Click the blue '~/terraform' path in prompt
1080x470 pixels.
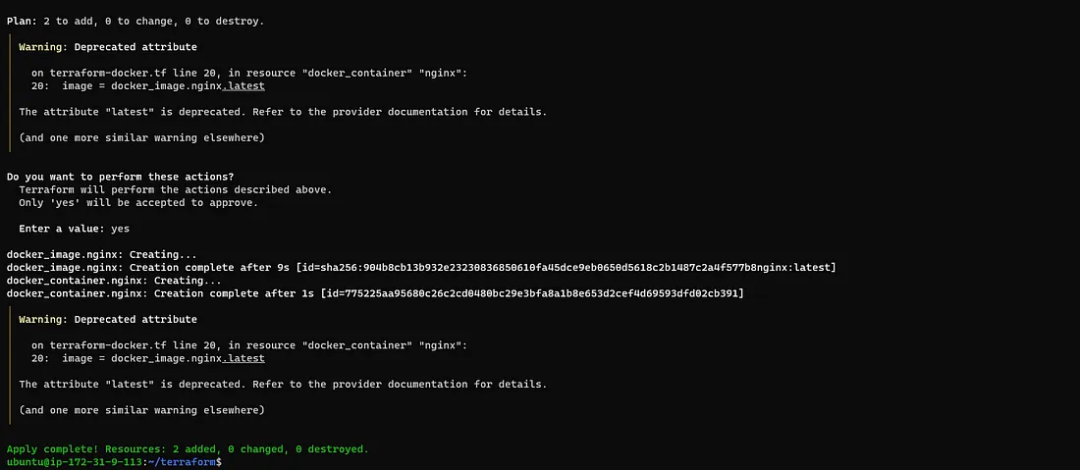(181, 462)
